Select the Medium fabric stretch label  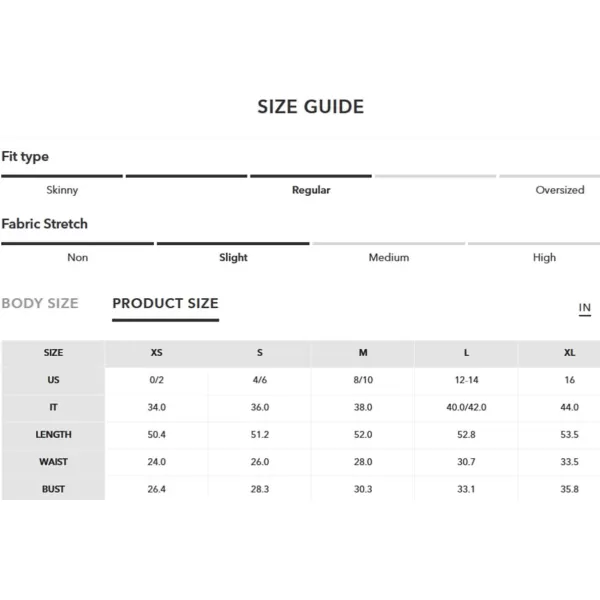point(389,258)
